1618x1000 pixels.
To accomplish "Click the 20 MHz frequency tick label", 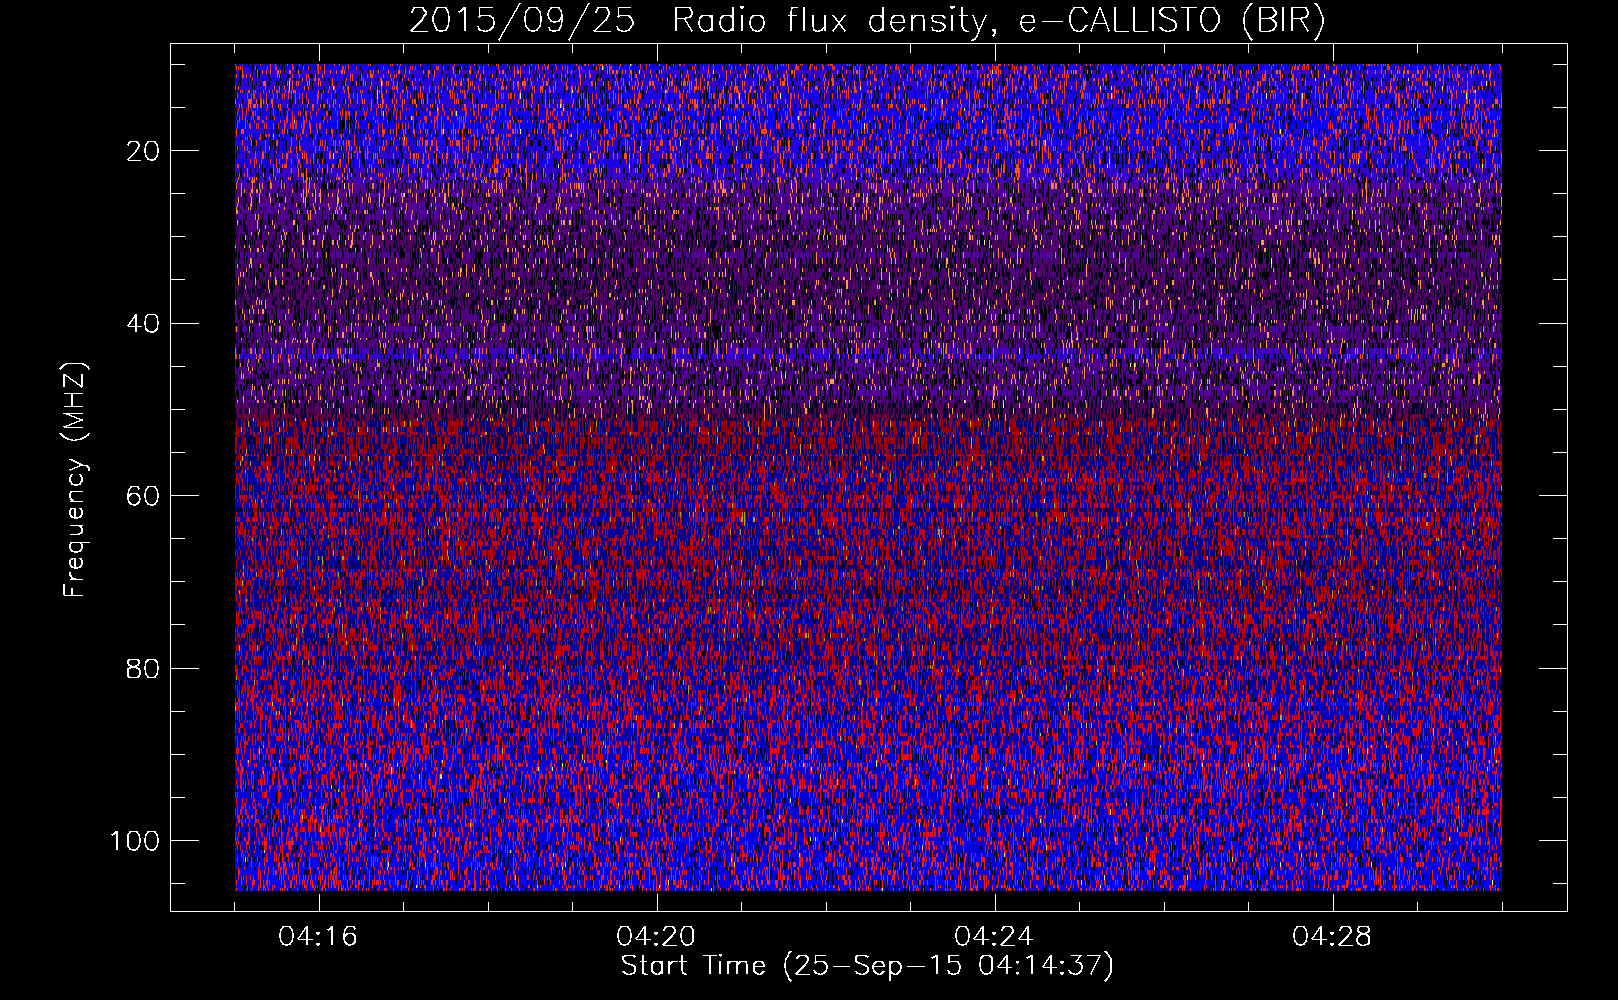I will [x=144, y=151].
